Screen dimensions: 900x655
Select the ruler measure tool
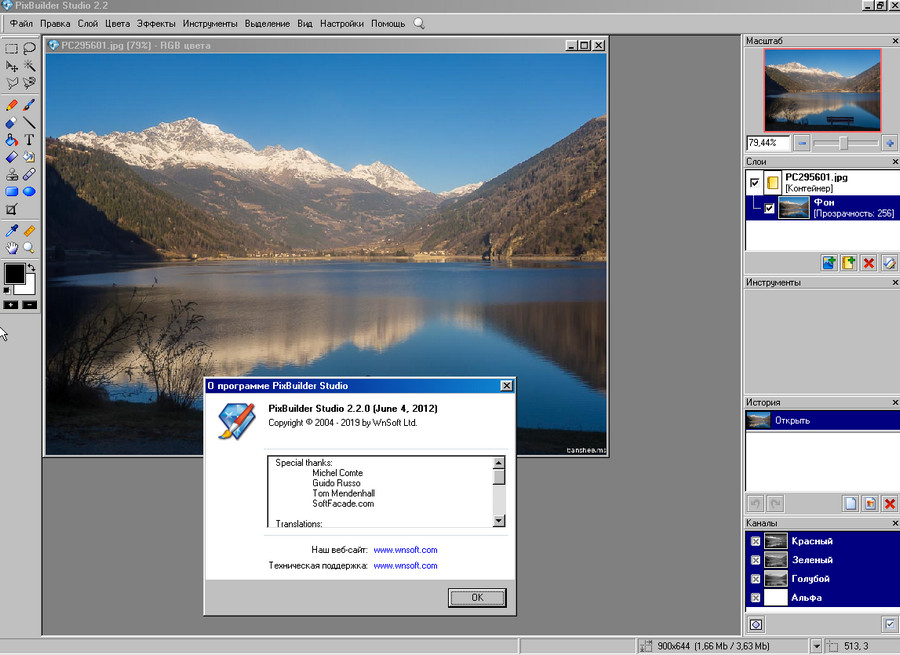(29, 231)
